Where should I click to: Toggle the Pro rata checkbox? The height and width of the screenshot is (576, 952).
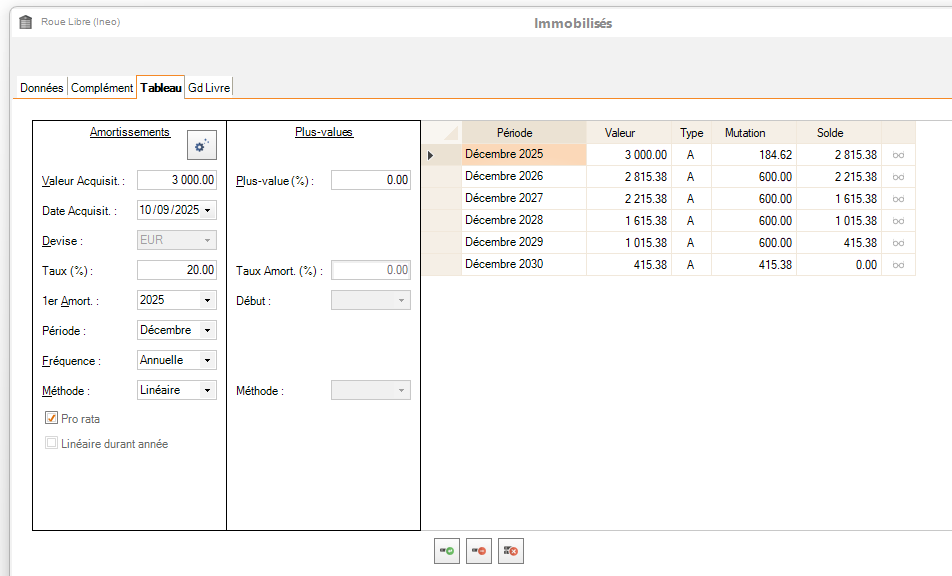click(52, 419)
